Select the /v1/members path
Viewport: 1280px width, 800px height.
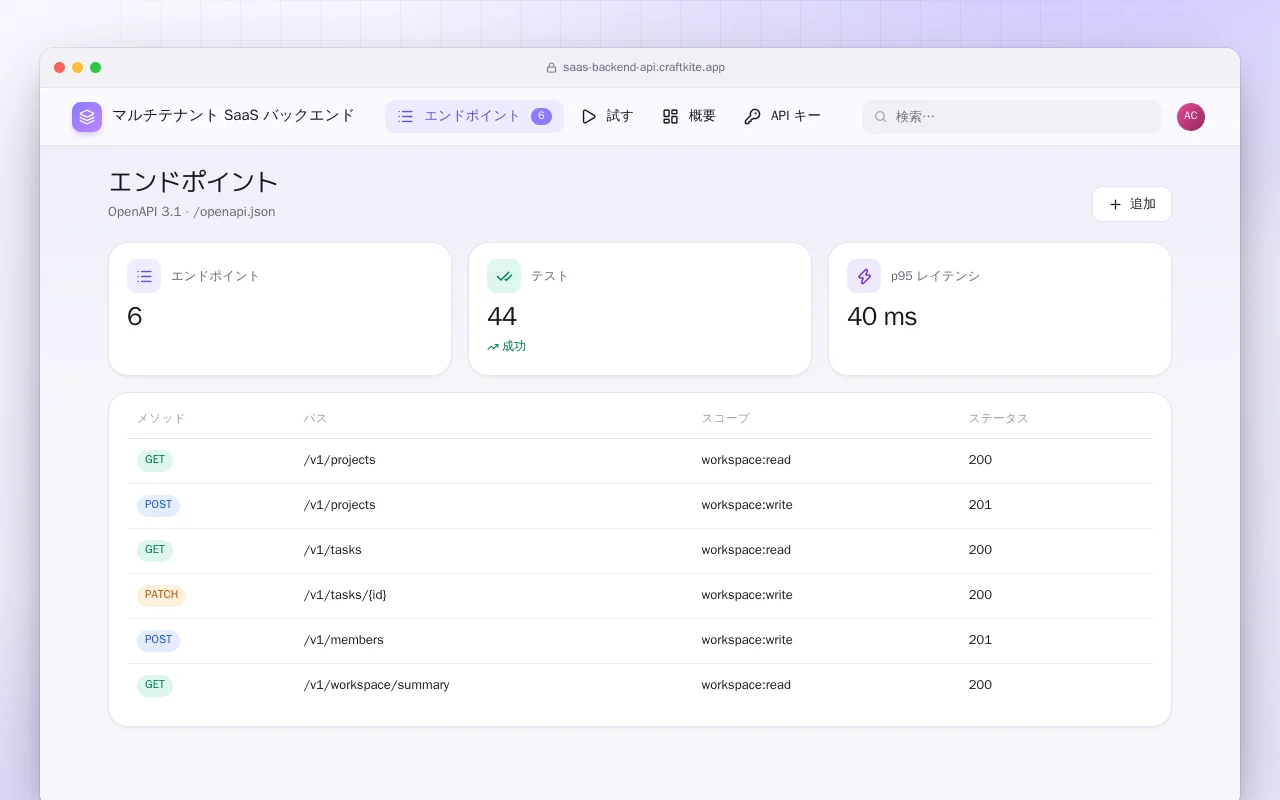coord(344,640)
